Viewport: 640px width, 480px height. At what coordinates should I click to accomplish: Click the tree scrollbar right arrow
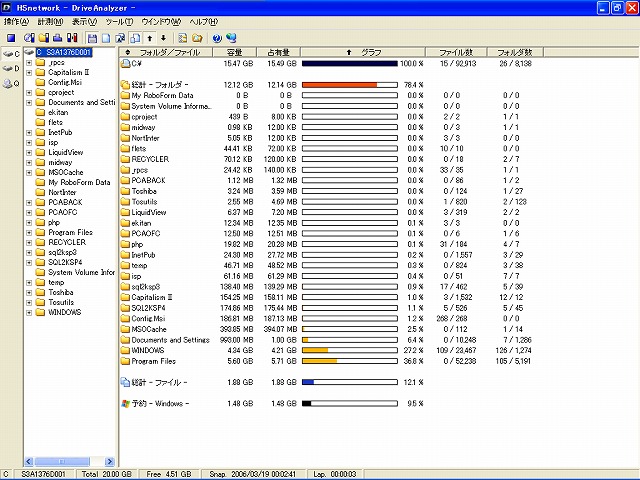(109, 462)
